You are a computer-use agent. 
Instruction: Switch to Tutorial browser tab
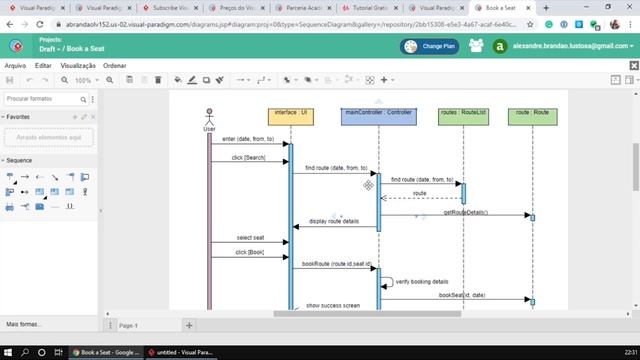coord(370,8)
